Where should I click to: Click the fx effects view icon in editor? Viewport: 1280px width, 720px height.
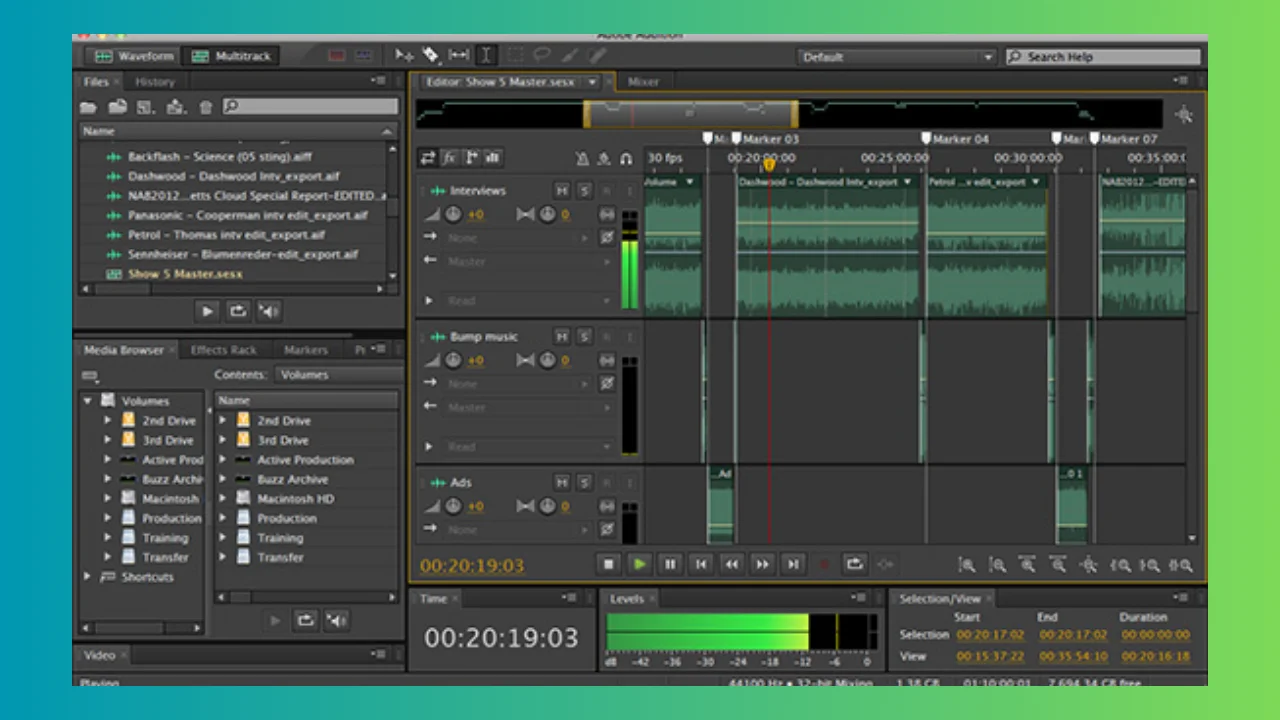(450, 158)
